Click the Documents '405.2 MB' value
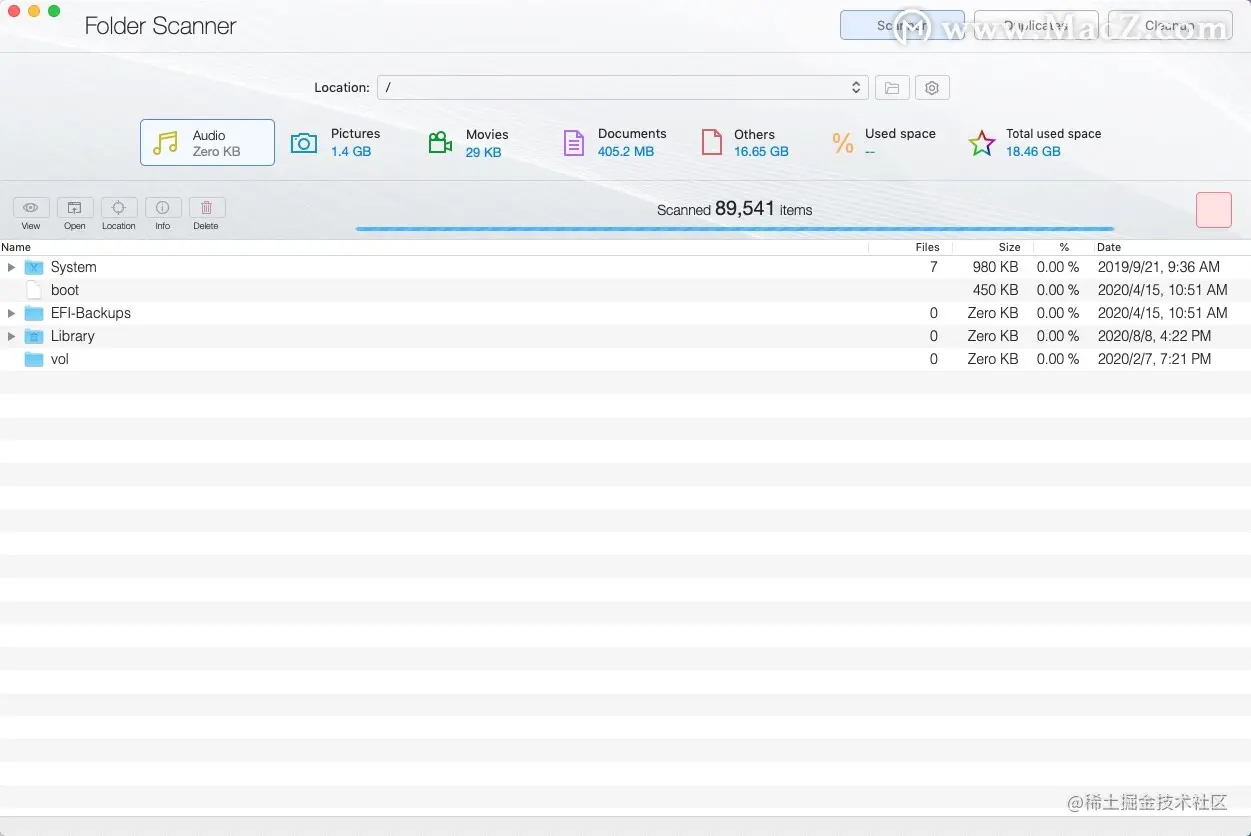1251x836 pixels. click(x=626, y=152)
